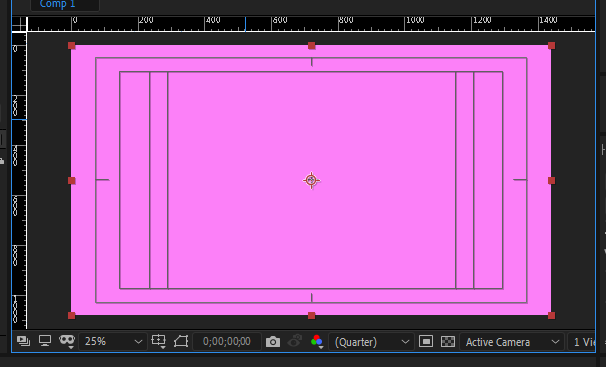Image resolution: width=606 pixels, height=367 pixels.
Task: Toggle the transparency grid checkerboard icon
Action: (x=448, y=342)
